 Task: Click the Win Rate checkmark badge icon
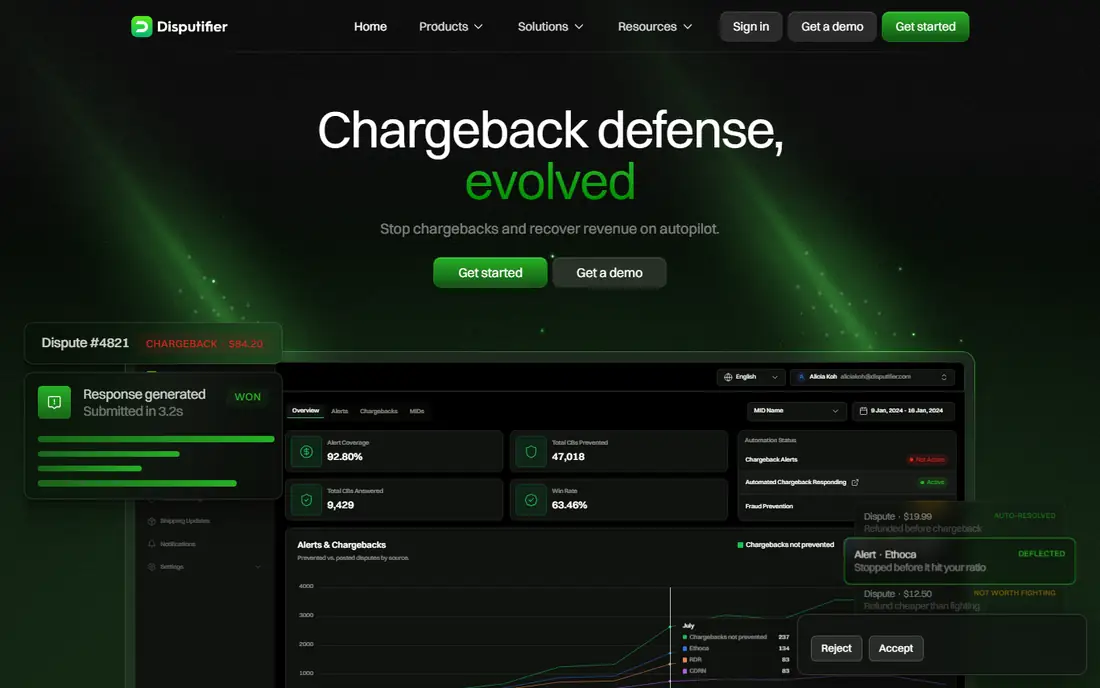(531, 500)
